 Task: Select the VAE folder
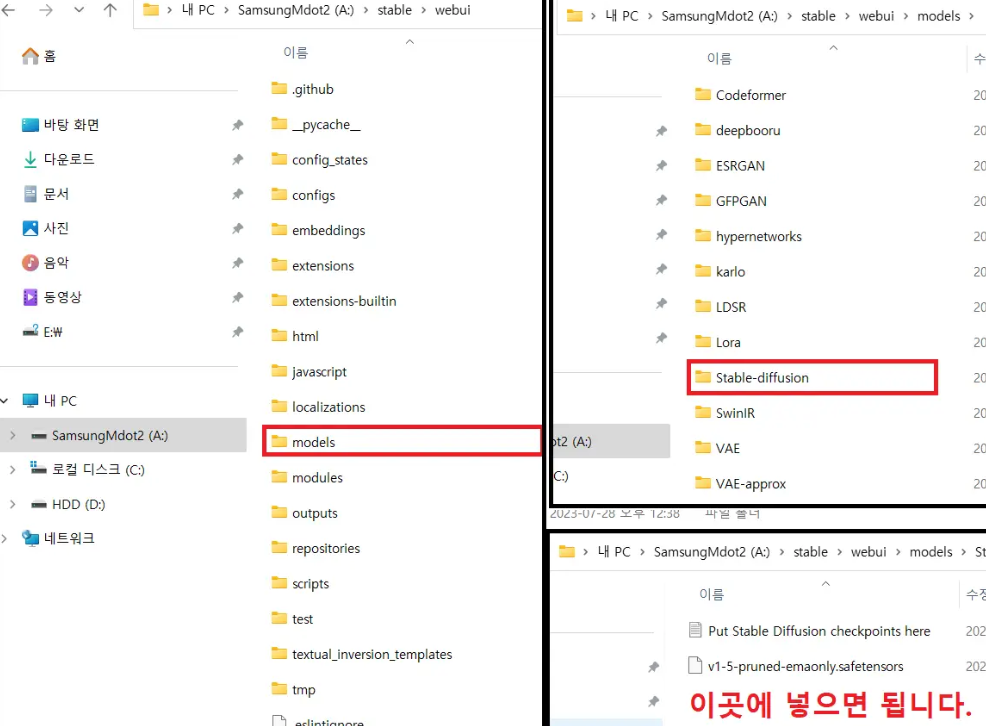(717, 448)
